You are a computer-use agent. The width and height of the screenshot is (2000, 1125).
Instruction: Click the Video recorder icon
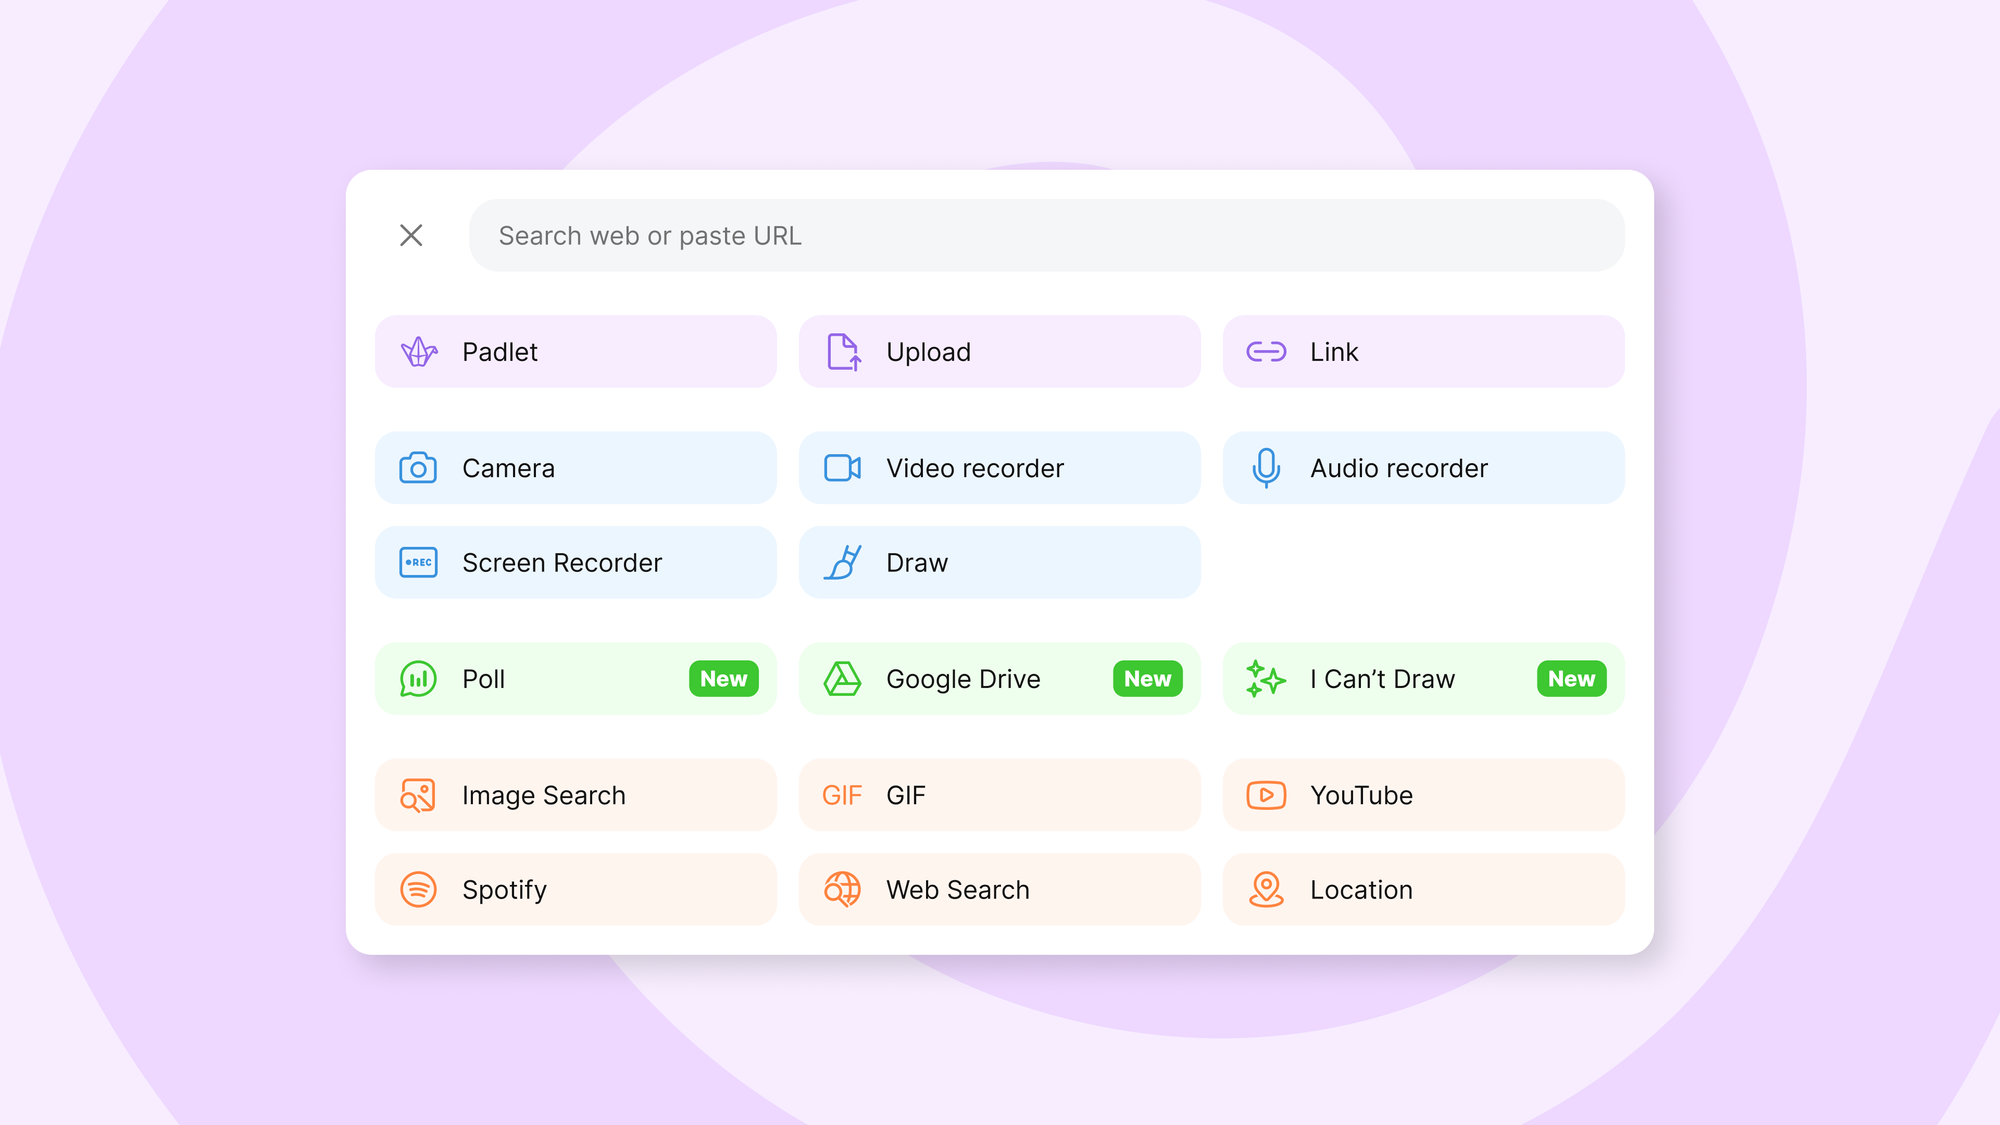[x=842, y=468]
